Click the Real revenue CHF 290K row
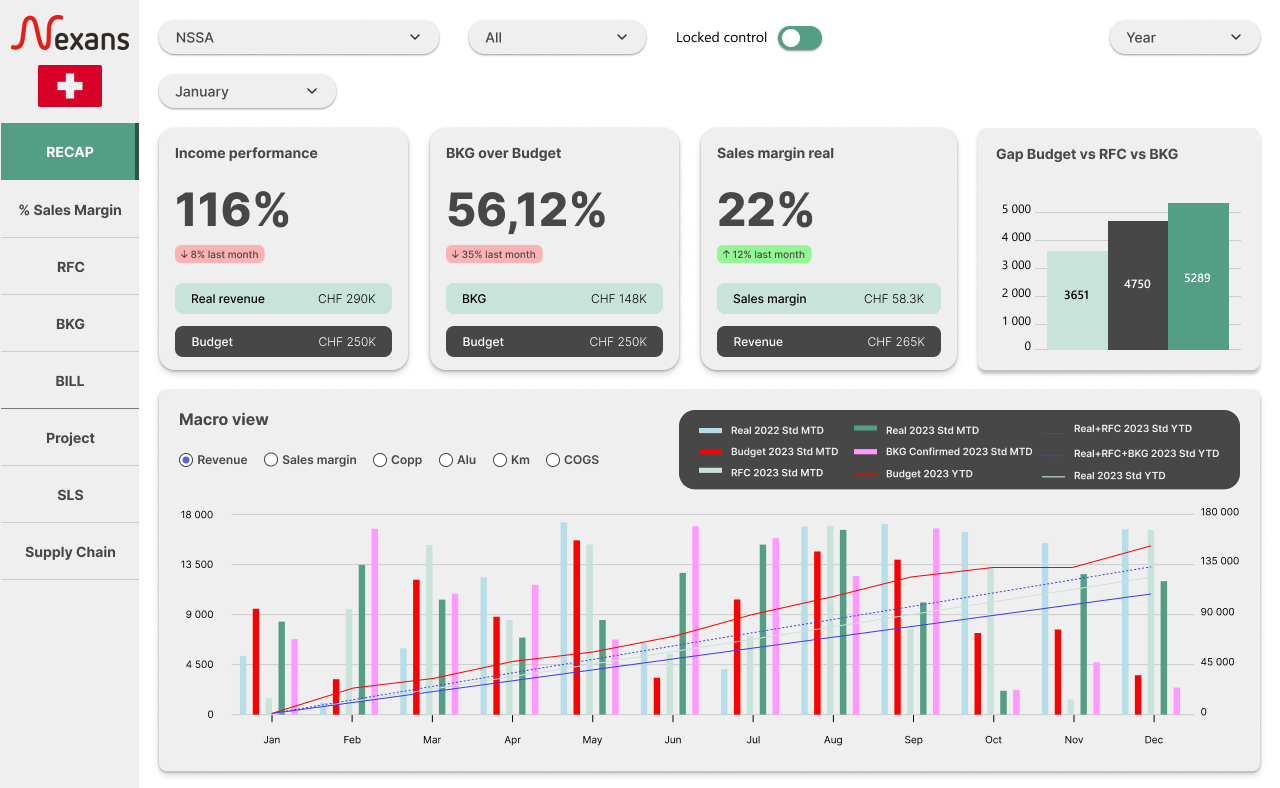 pos(283,299)
